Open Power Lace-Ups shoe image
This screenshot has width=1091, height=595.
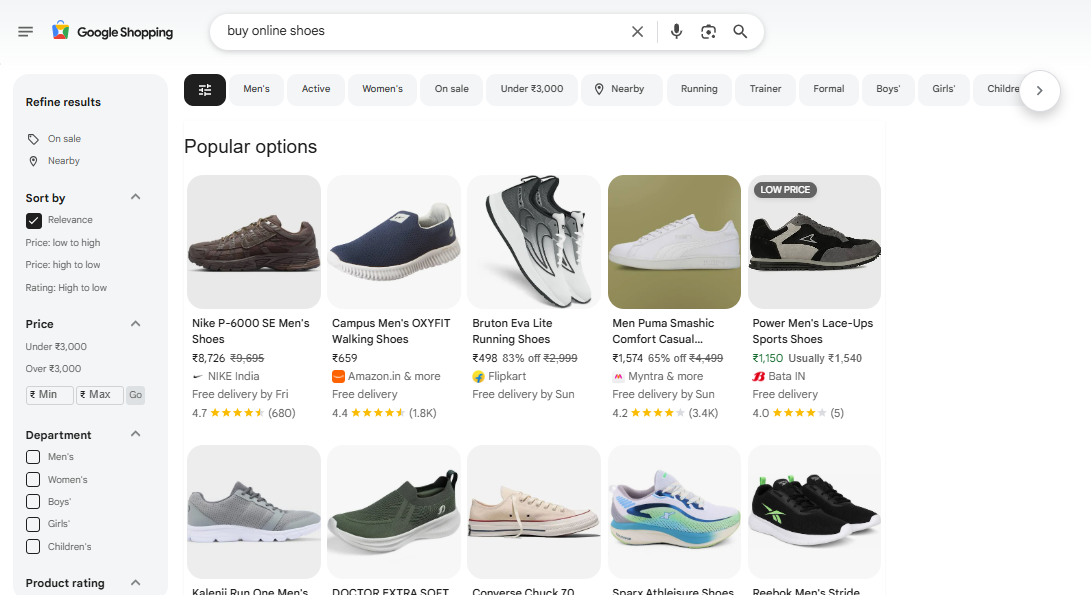pos(814,242)
